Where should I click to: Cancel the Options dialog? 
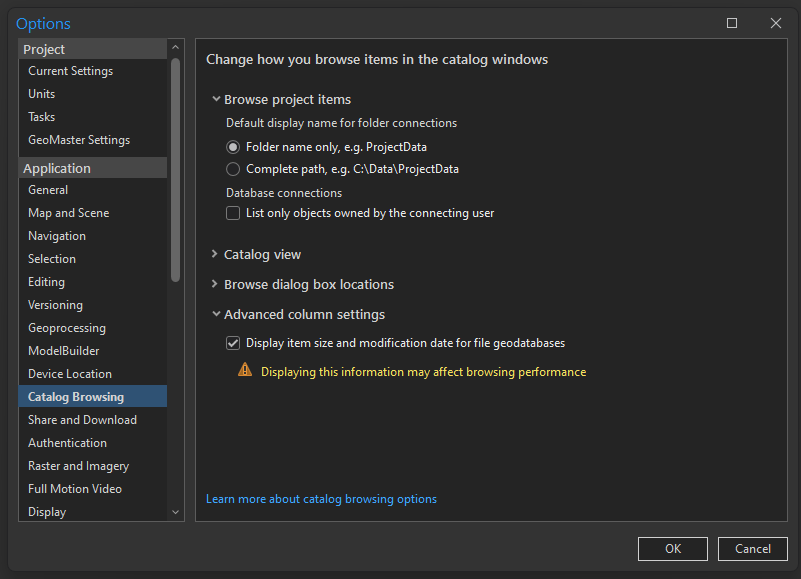pos(753,549)
